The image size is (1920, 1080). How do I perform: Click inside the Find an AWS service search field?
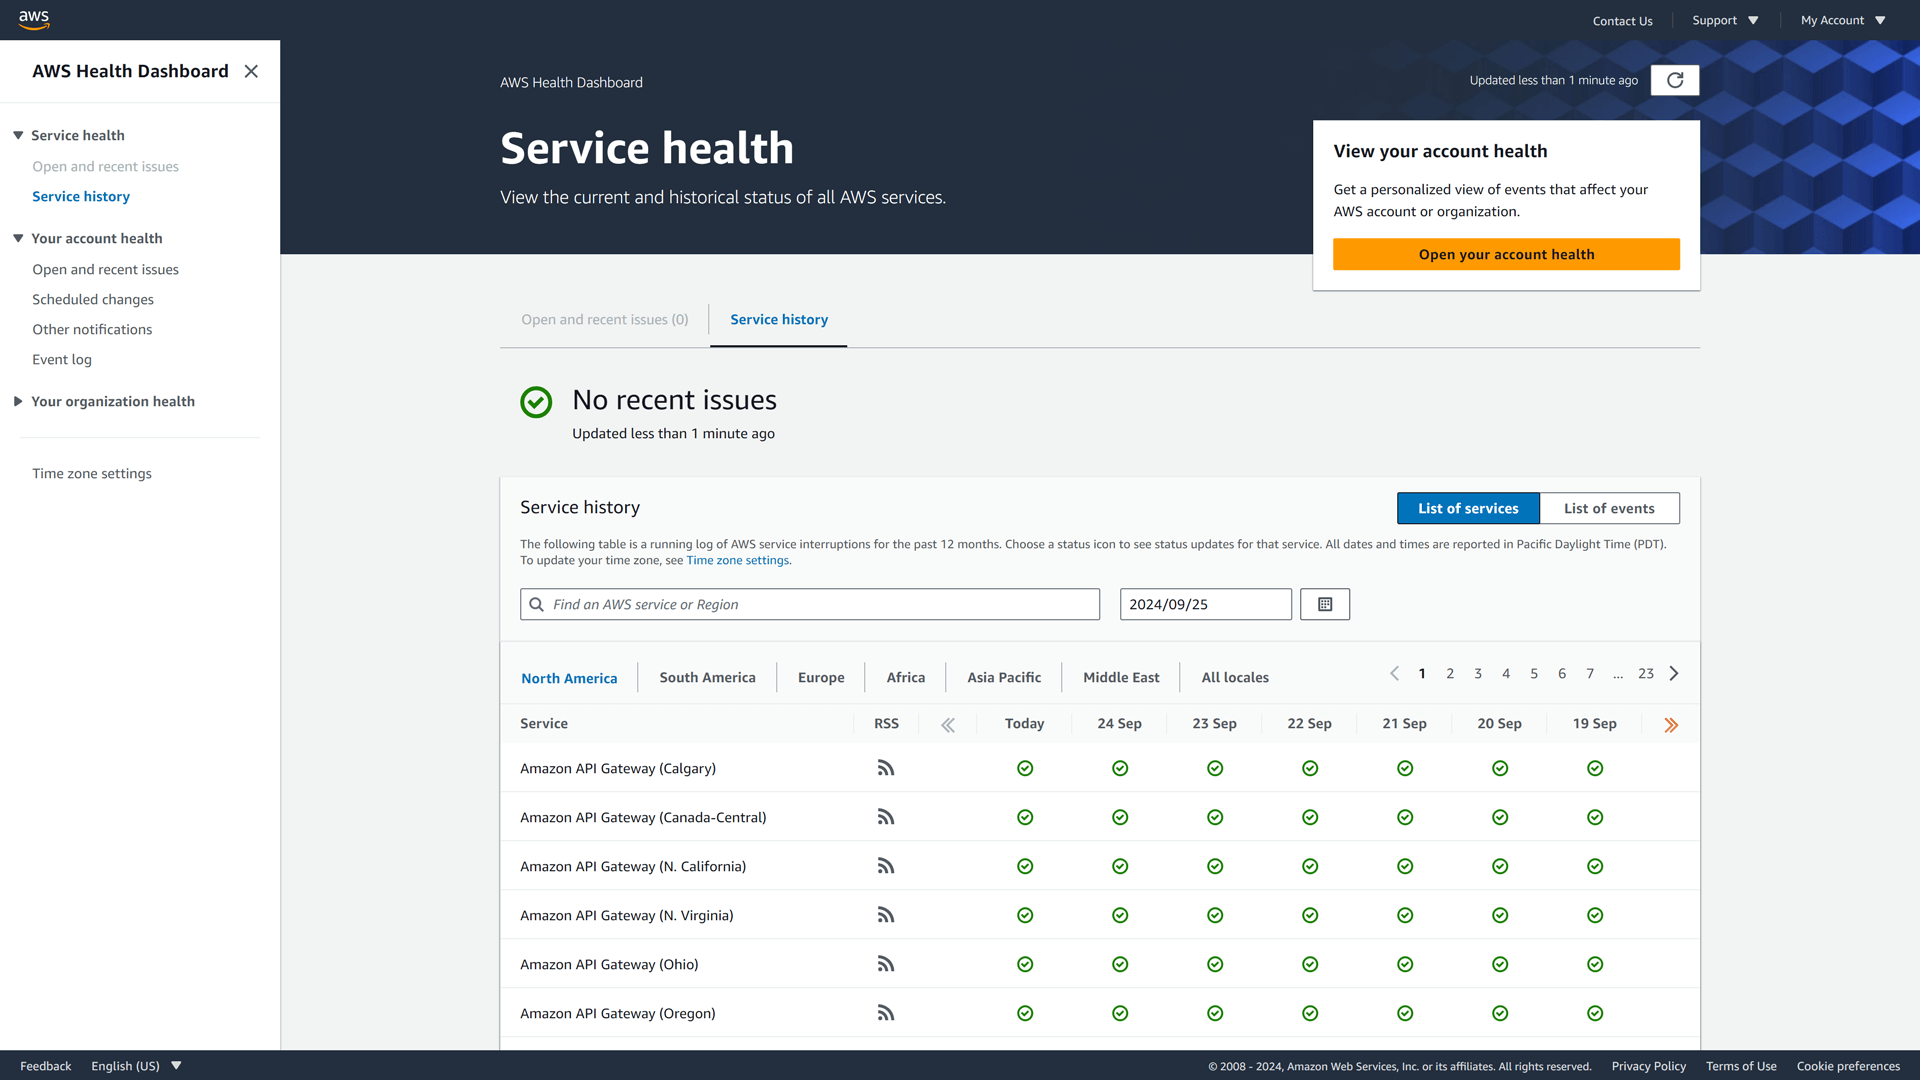(810, 604)
